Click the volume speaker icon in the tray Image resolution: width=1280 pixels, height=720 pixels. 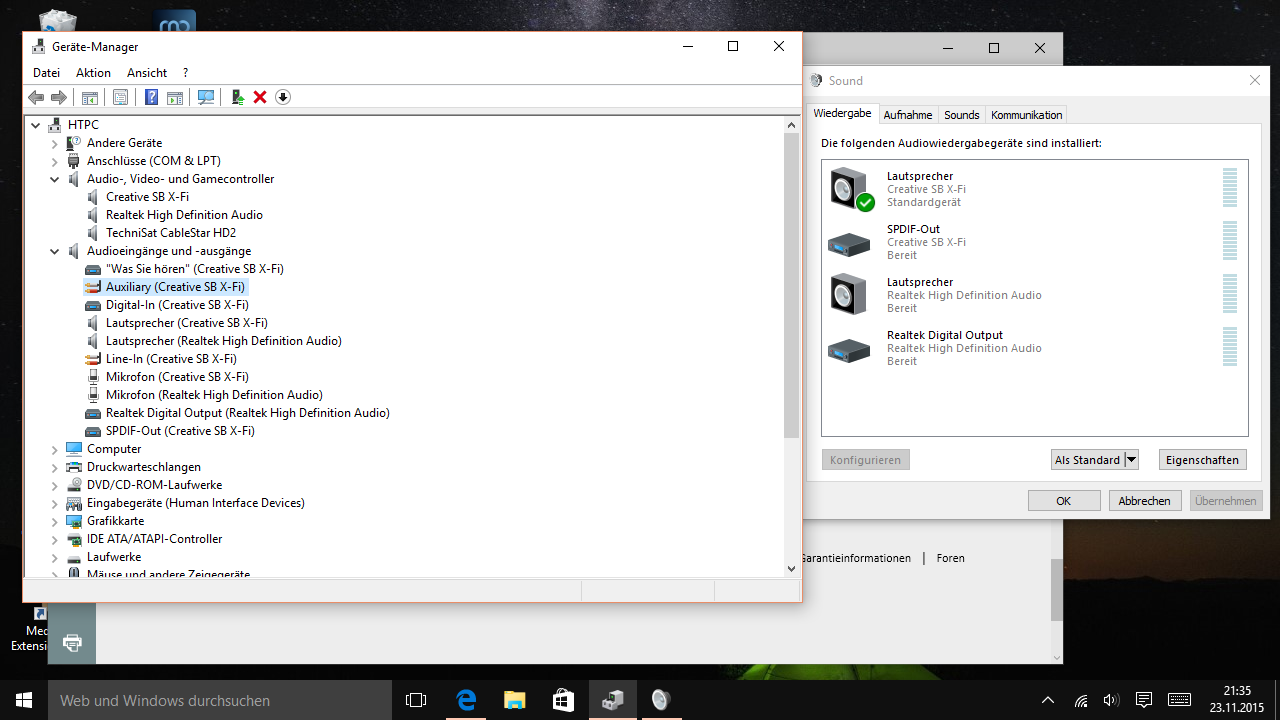point(1111,700)
